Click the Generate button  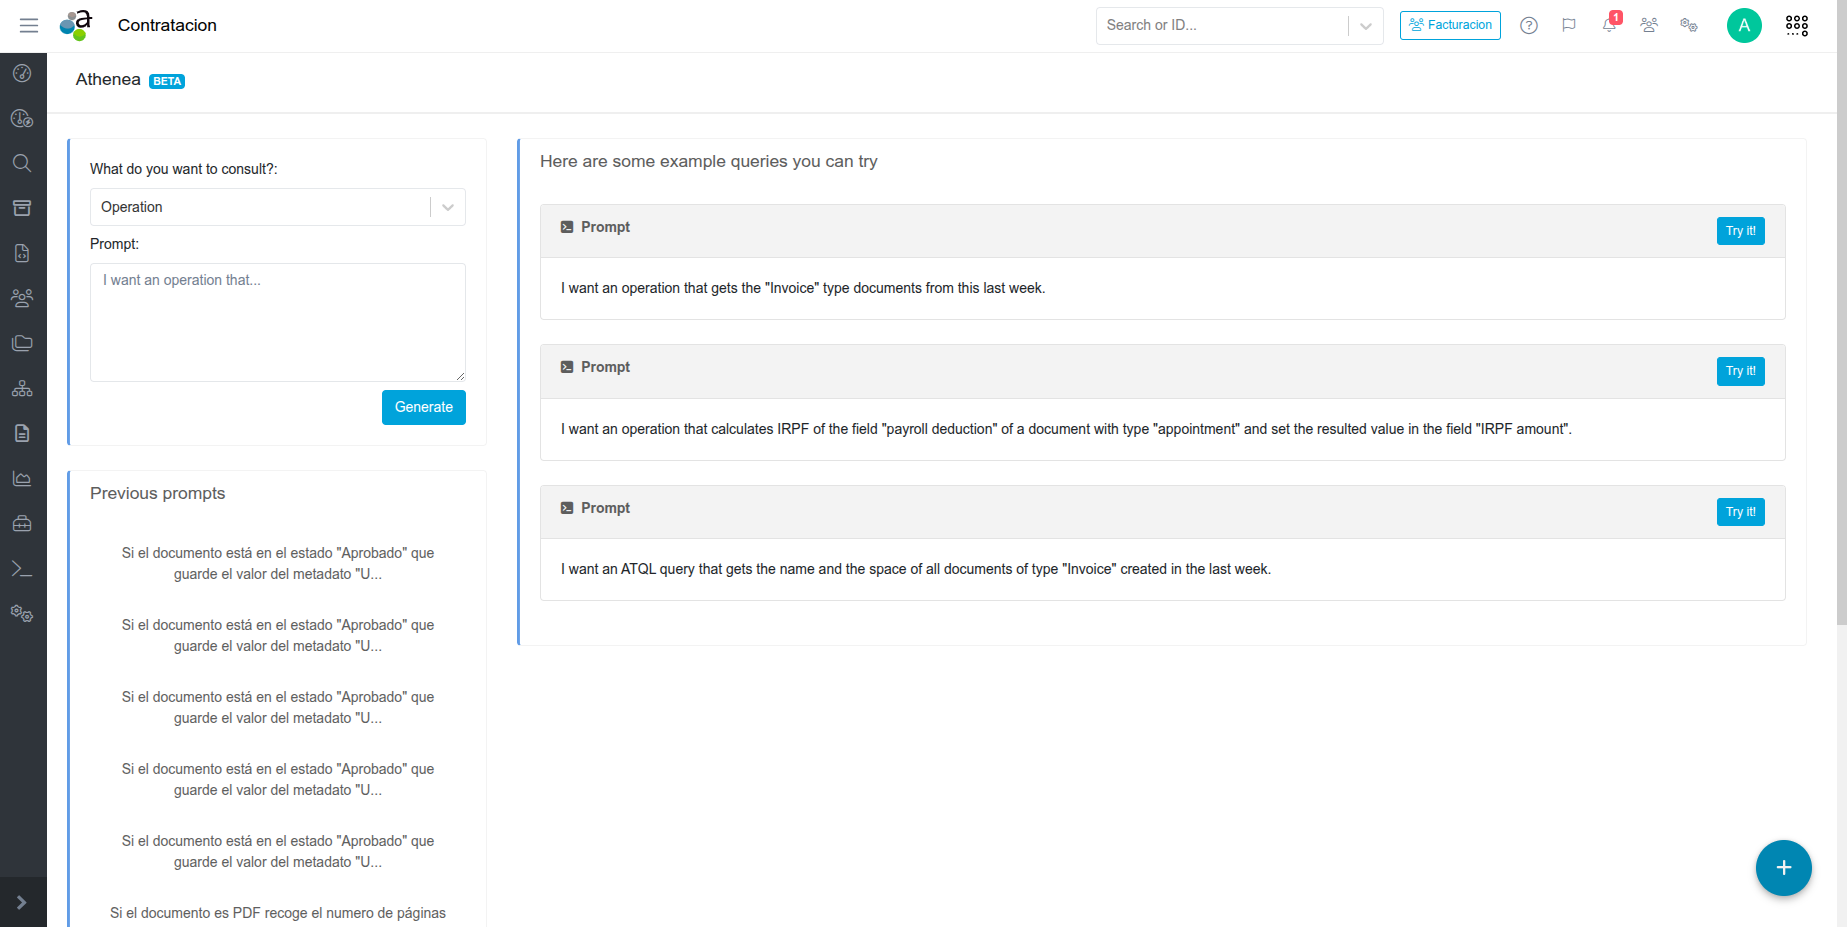(x=423, y=407)
